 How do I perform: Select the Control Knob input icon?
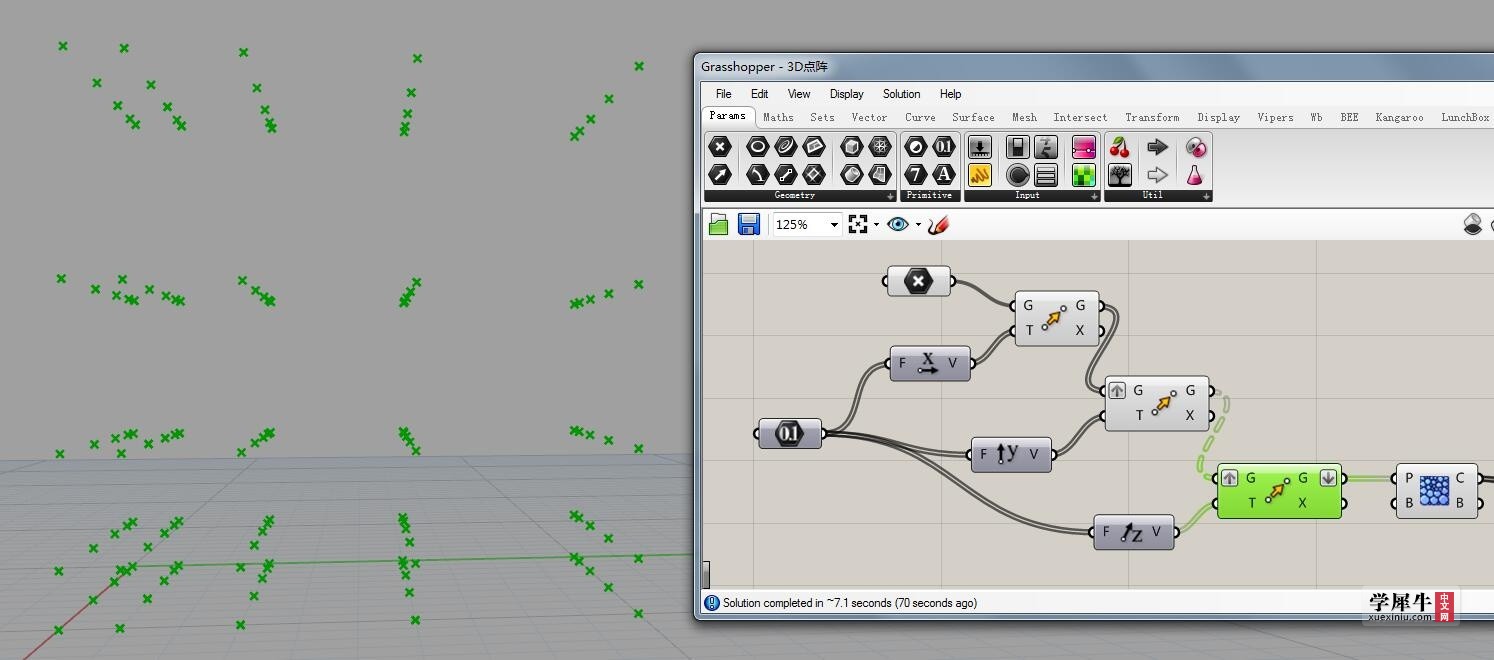1018,175
